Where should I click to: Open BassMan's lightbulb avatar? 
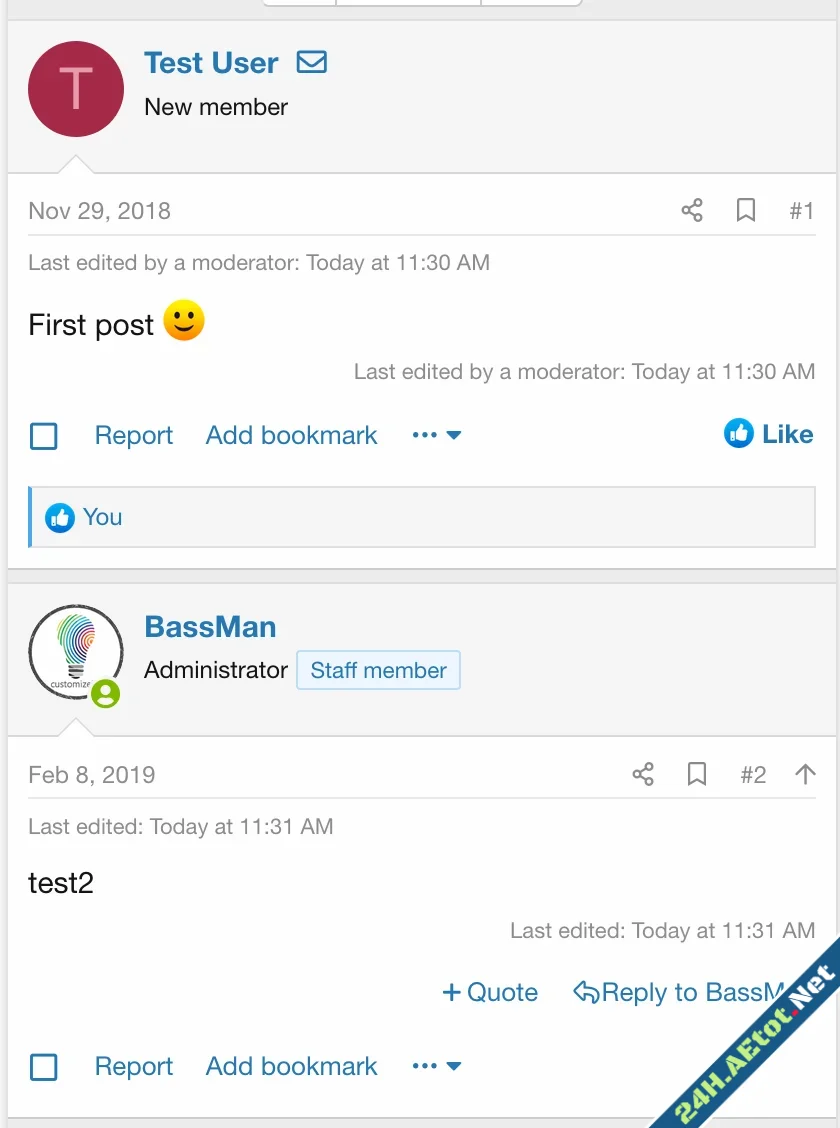tap(76, 652)
